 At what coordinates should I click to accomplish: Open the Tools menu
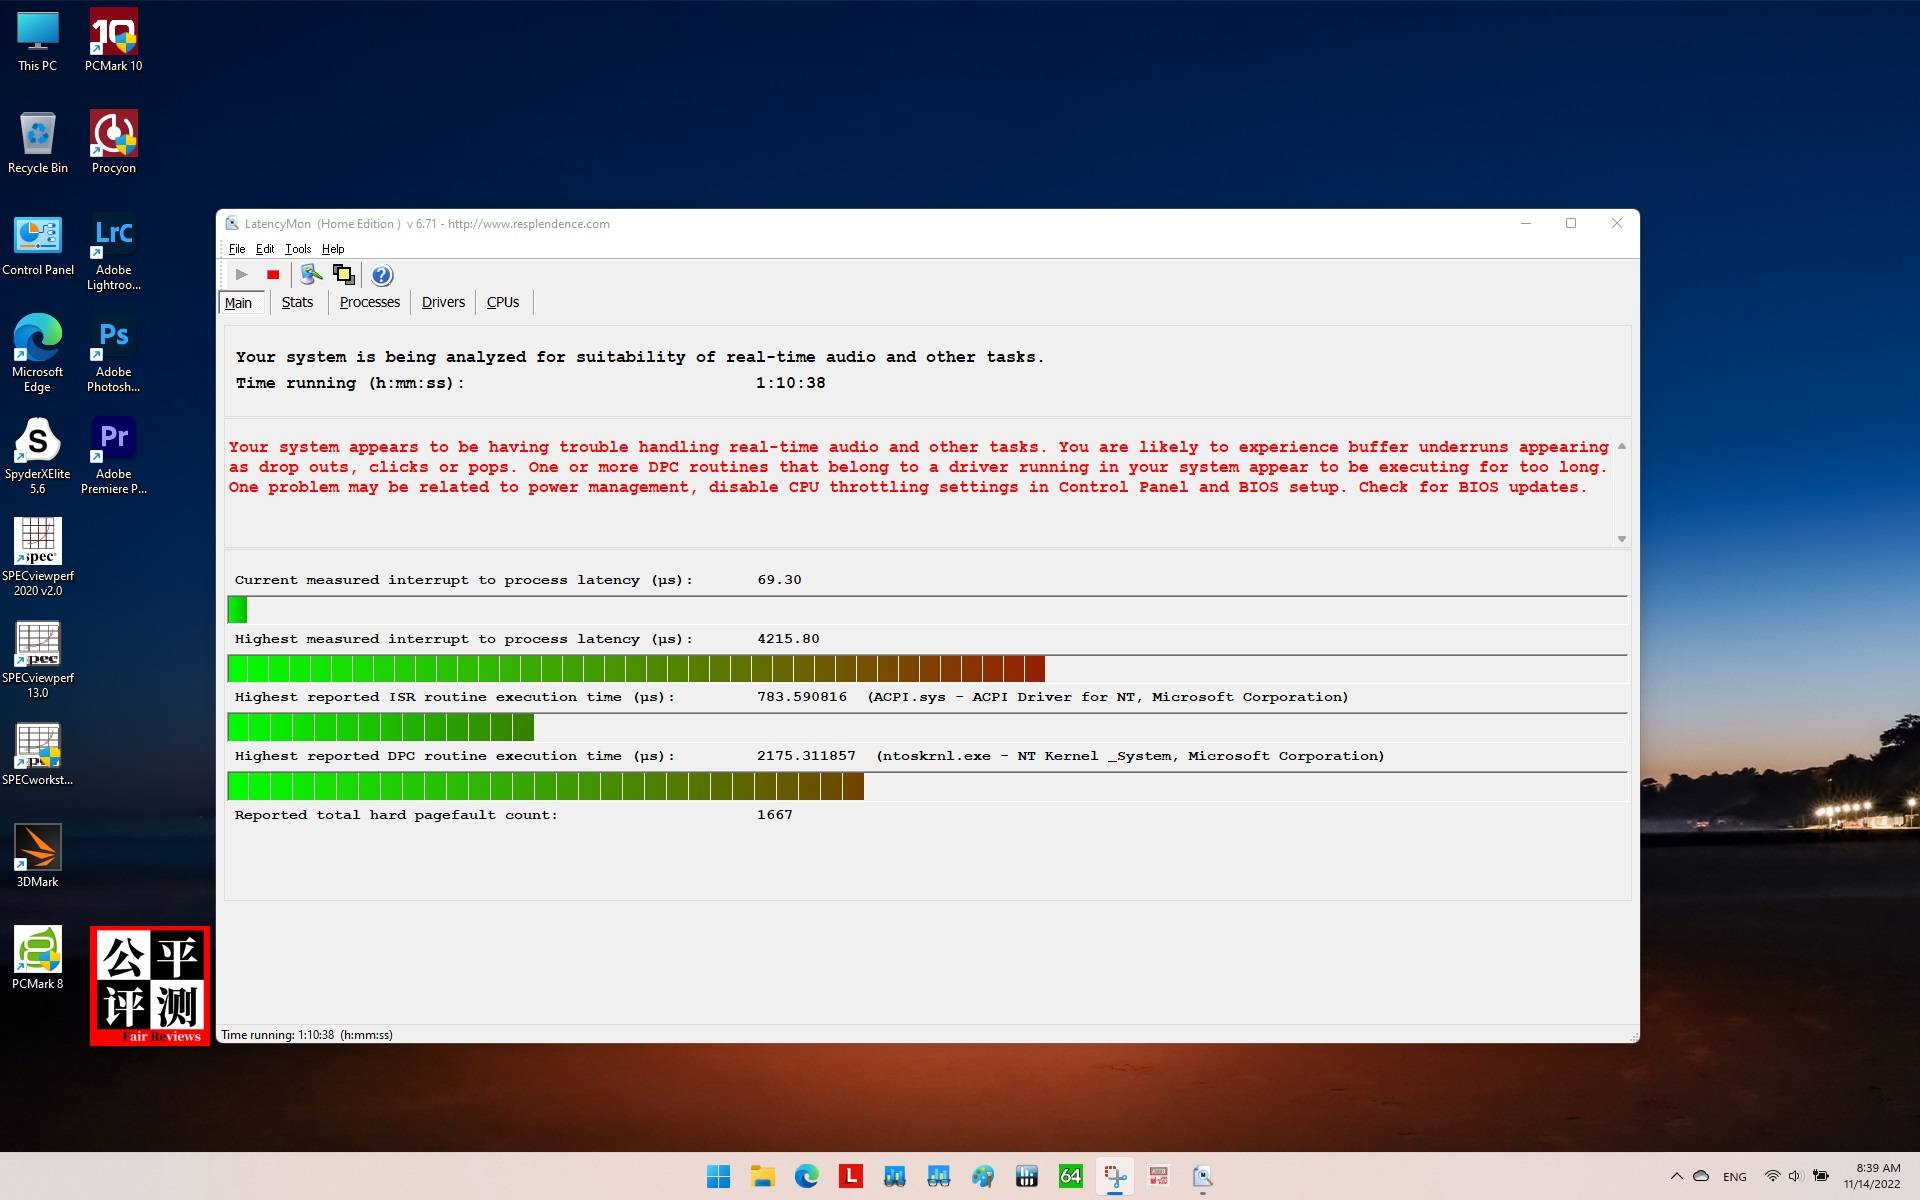[298, 249]
